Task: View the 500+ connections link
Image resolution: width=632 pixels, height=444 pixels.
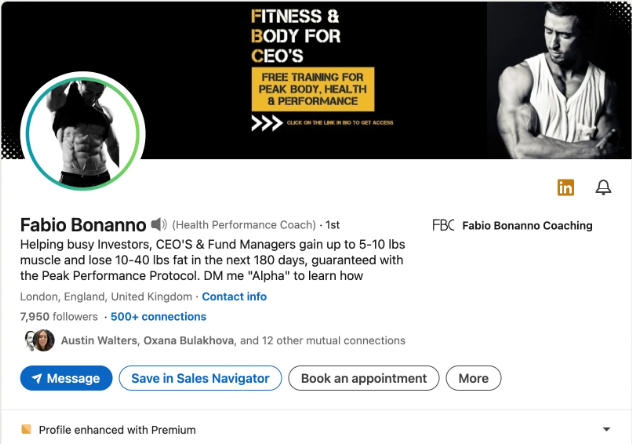Action: click(158, 317)
